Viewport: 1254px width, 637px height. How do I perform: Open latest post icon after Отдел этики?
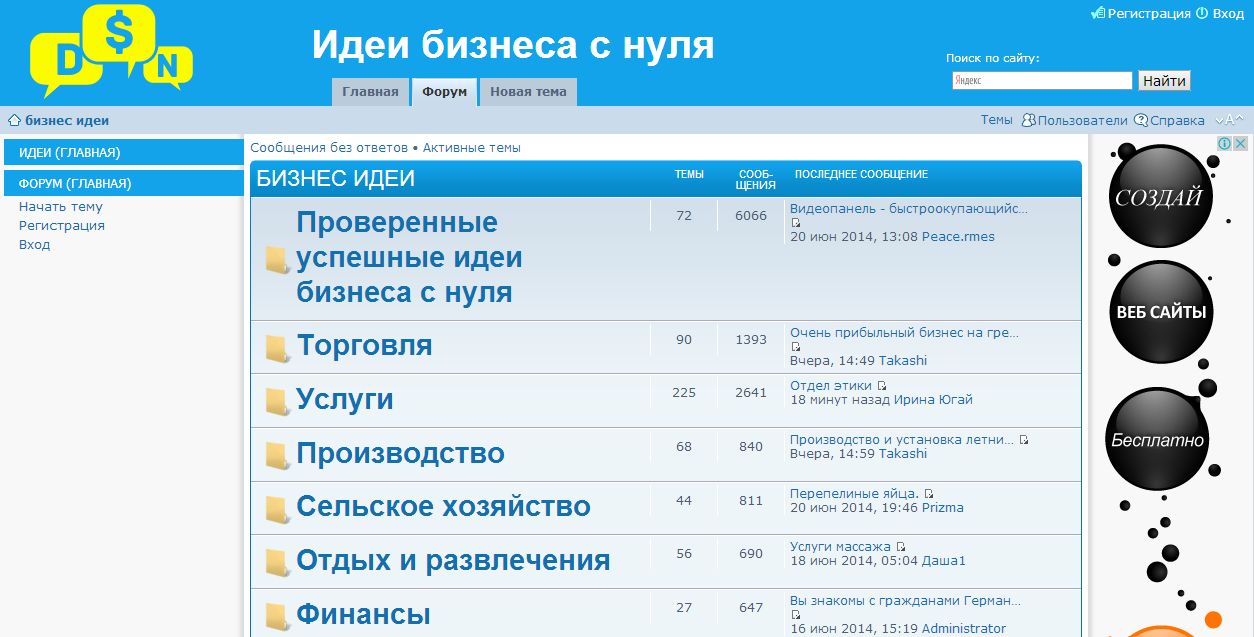point(882,386)
